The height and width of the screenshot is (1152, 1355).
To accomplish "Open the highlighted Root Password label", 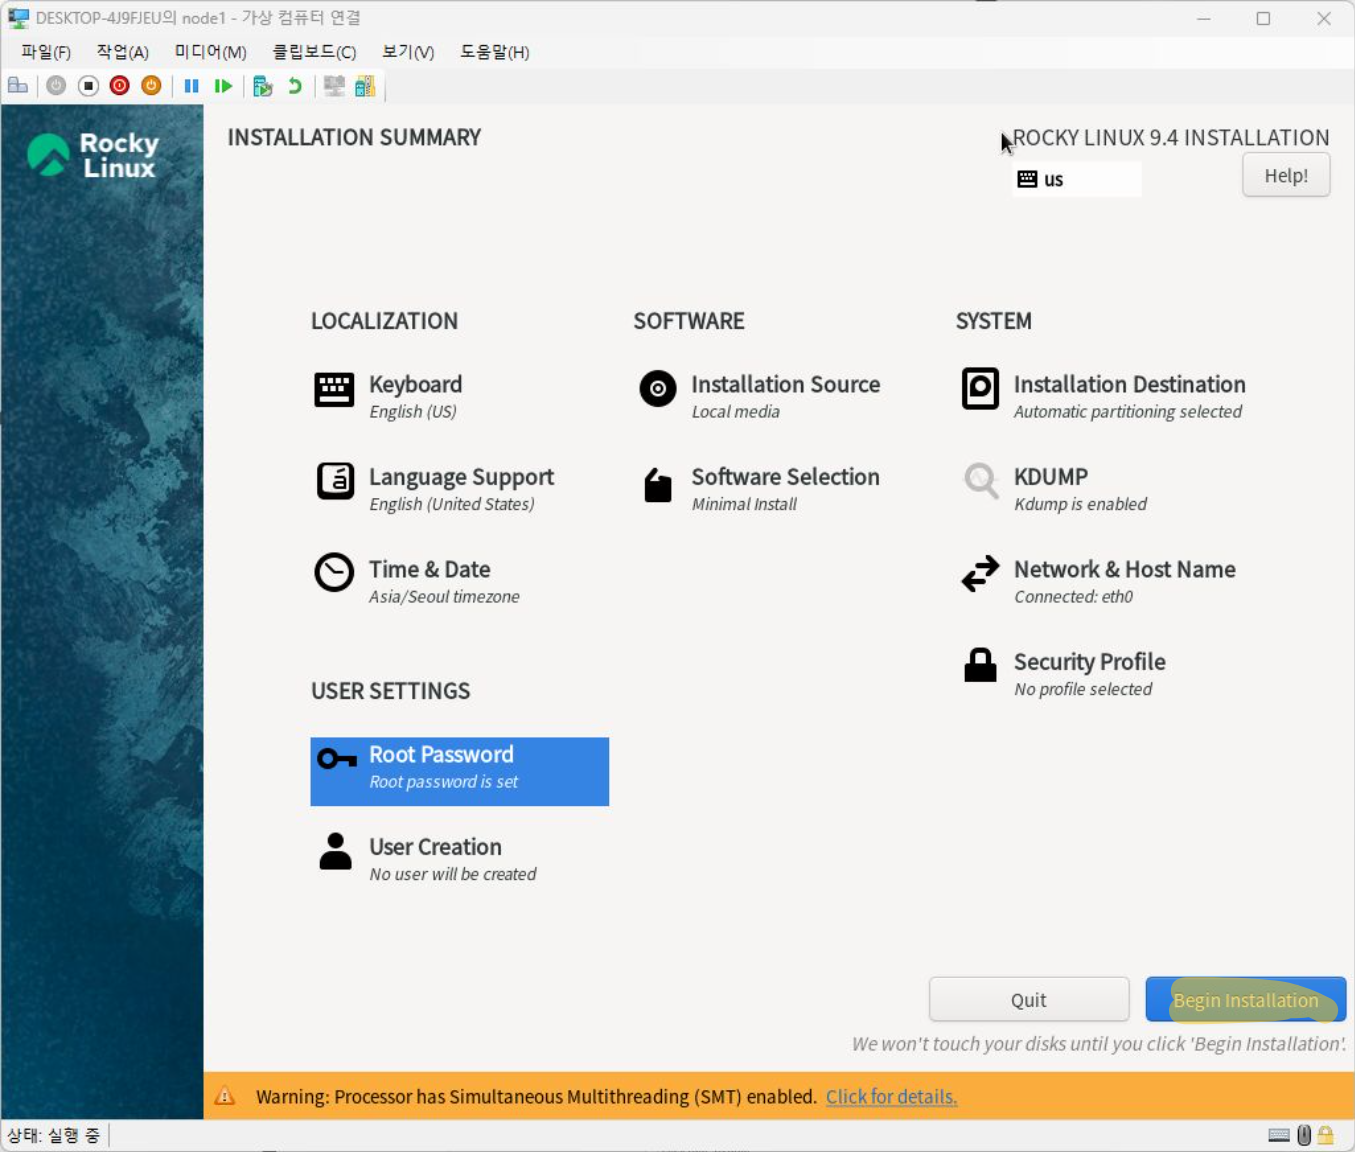I will click(441, 754).
